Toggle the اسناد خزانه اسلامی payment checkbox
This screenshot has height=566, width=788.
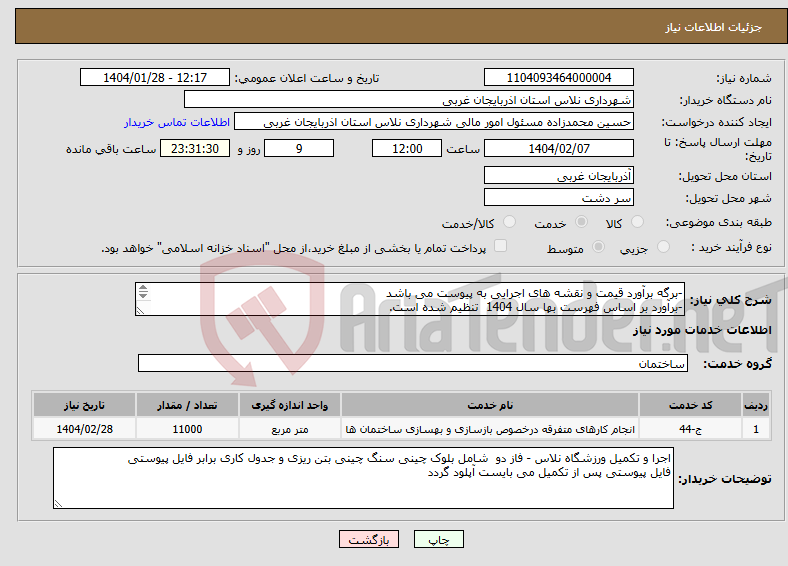pyautogui.click(x=500, y=246)
